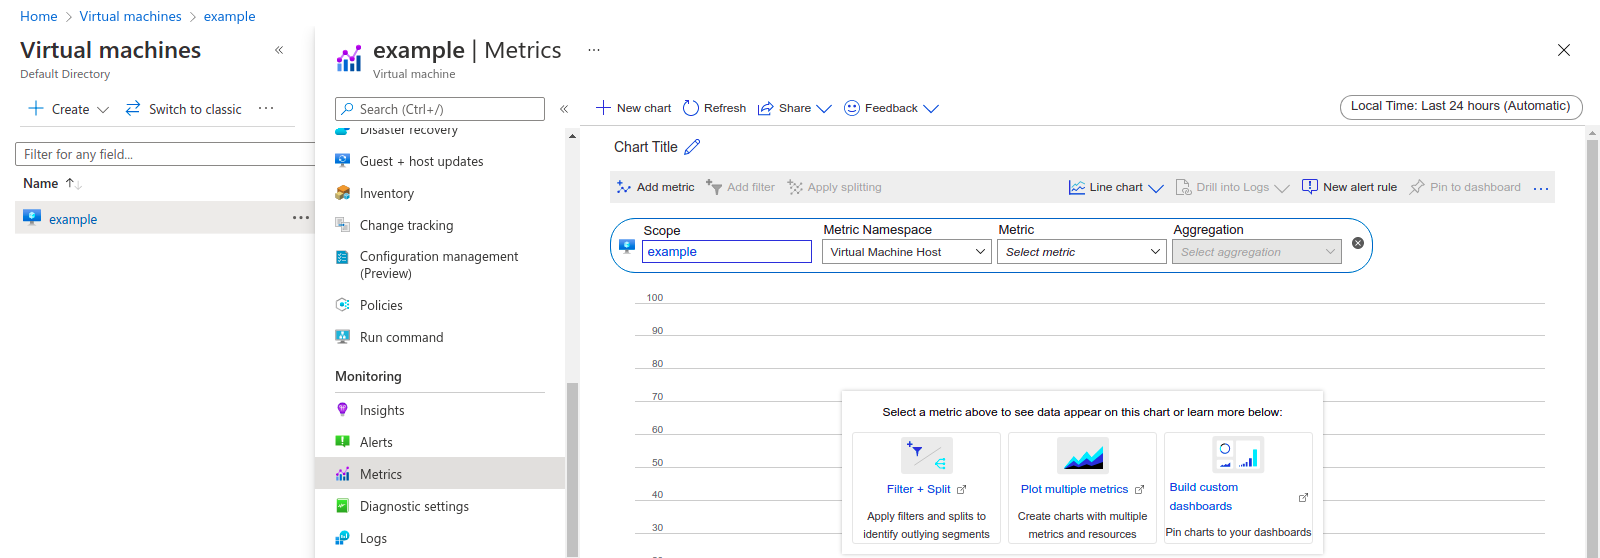Click the Filter + Split card thumbnail
1600x558 pixels.
click(x=926, y=455)
